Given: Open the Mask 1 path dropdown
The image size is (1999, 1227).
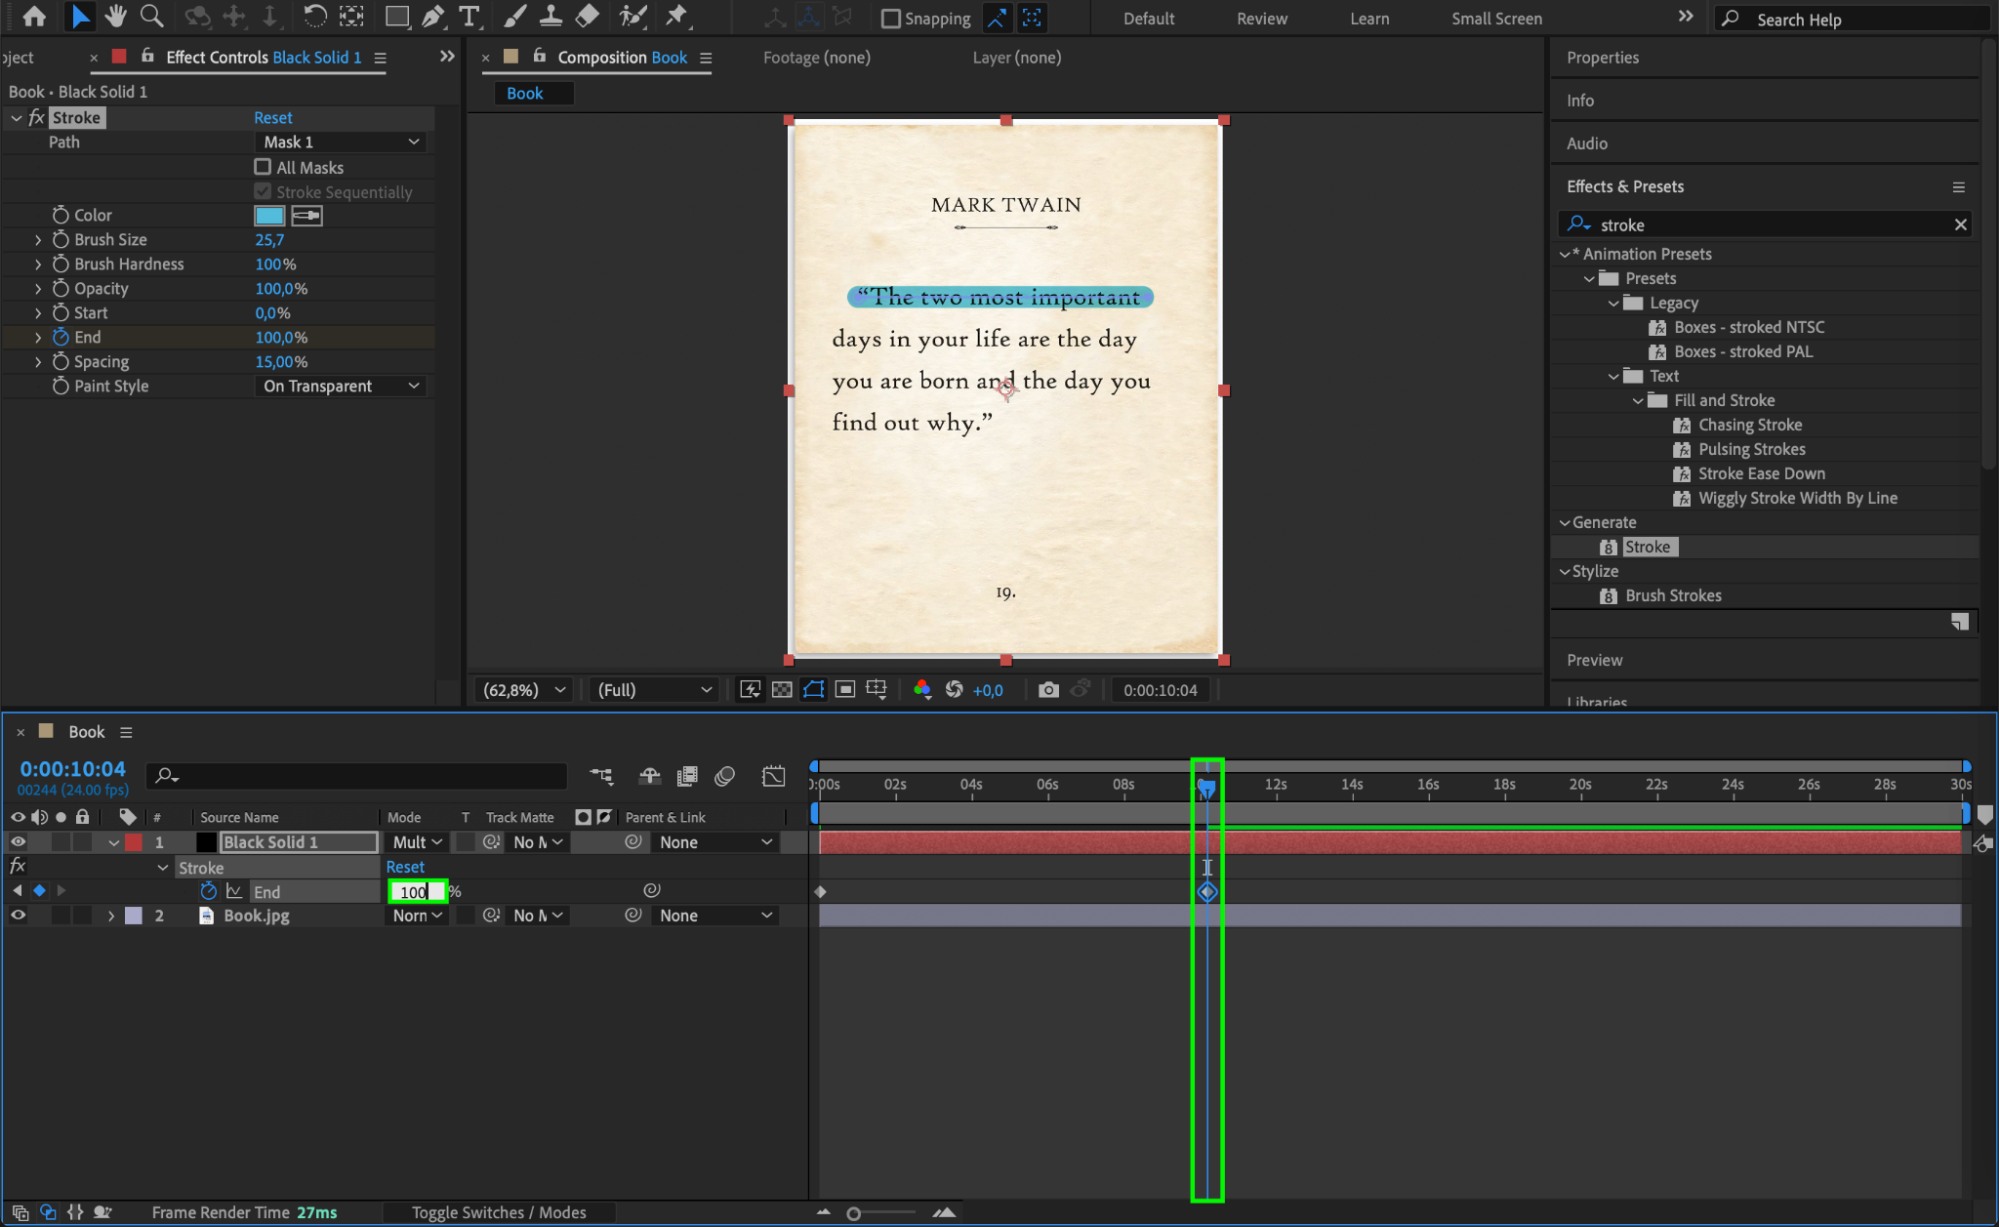Looking at the screenshot, I should click(x=341, y=142).
